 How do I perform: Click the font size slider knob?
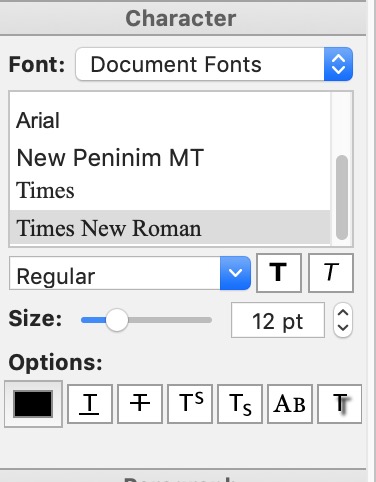(x=117, y=320)
